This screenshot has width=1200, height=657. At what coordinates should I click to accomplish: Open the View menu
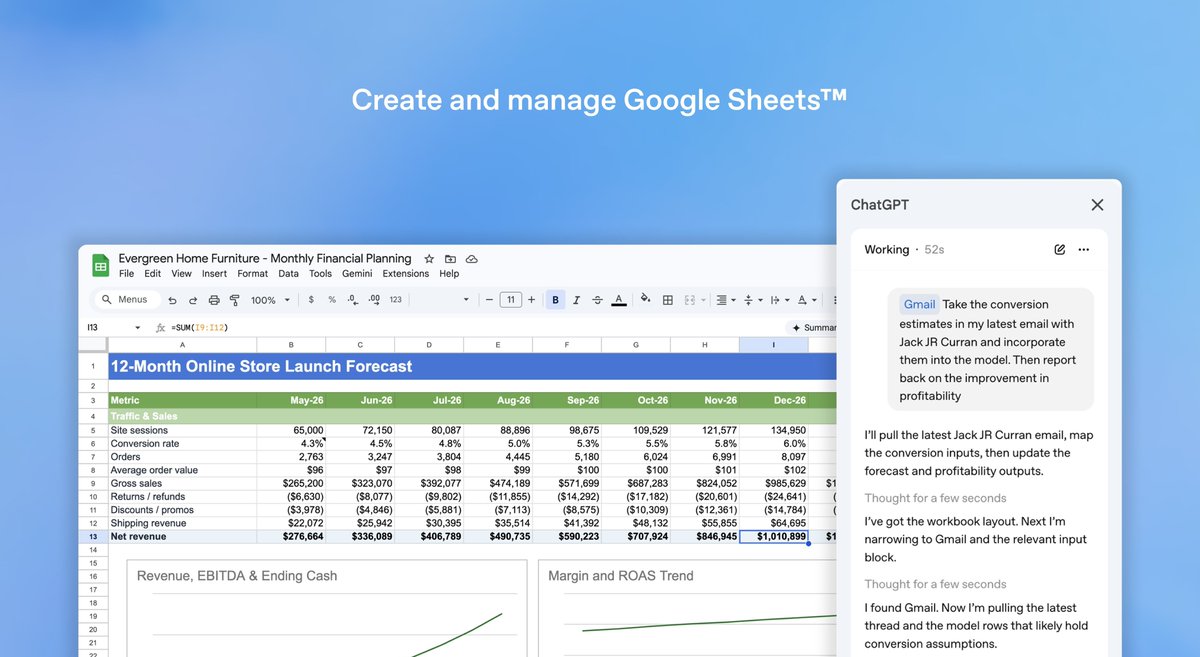coord(181,274)
